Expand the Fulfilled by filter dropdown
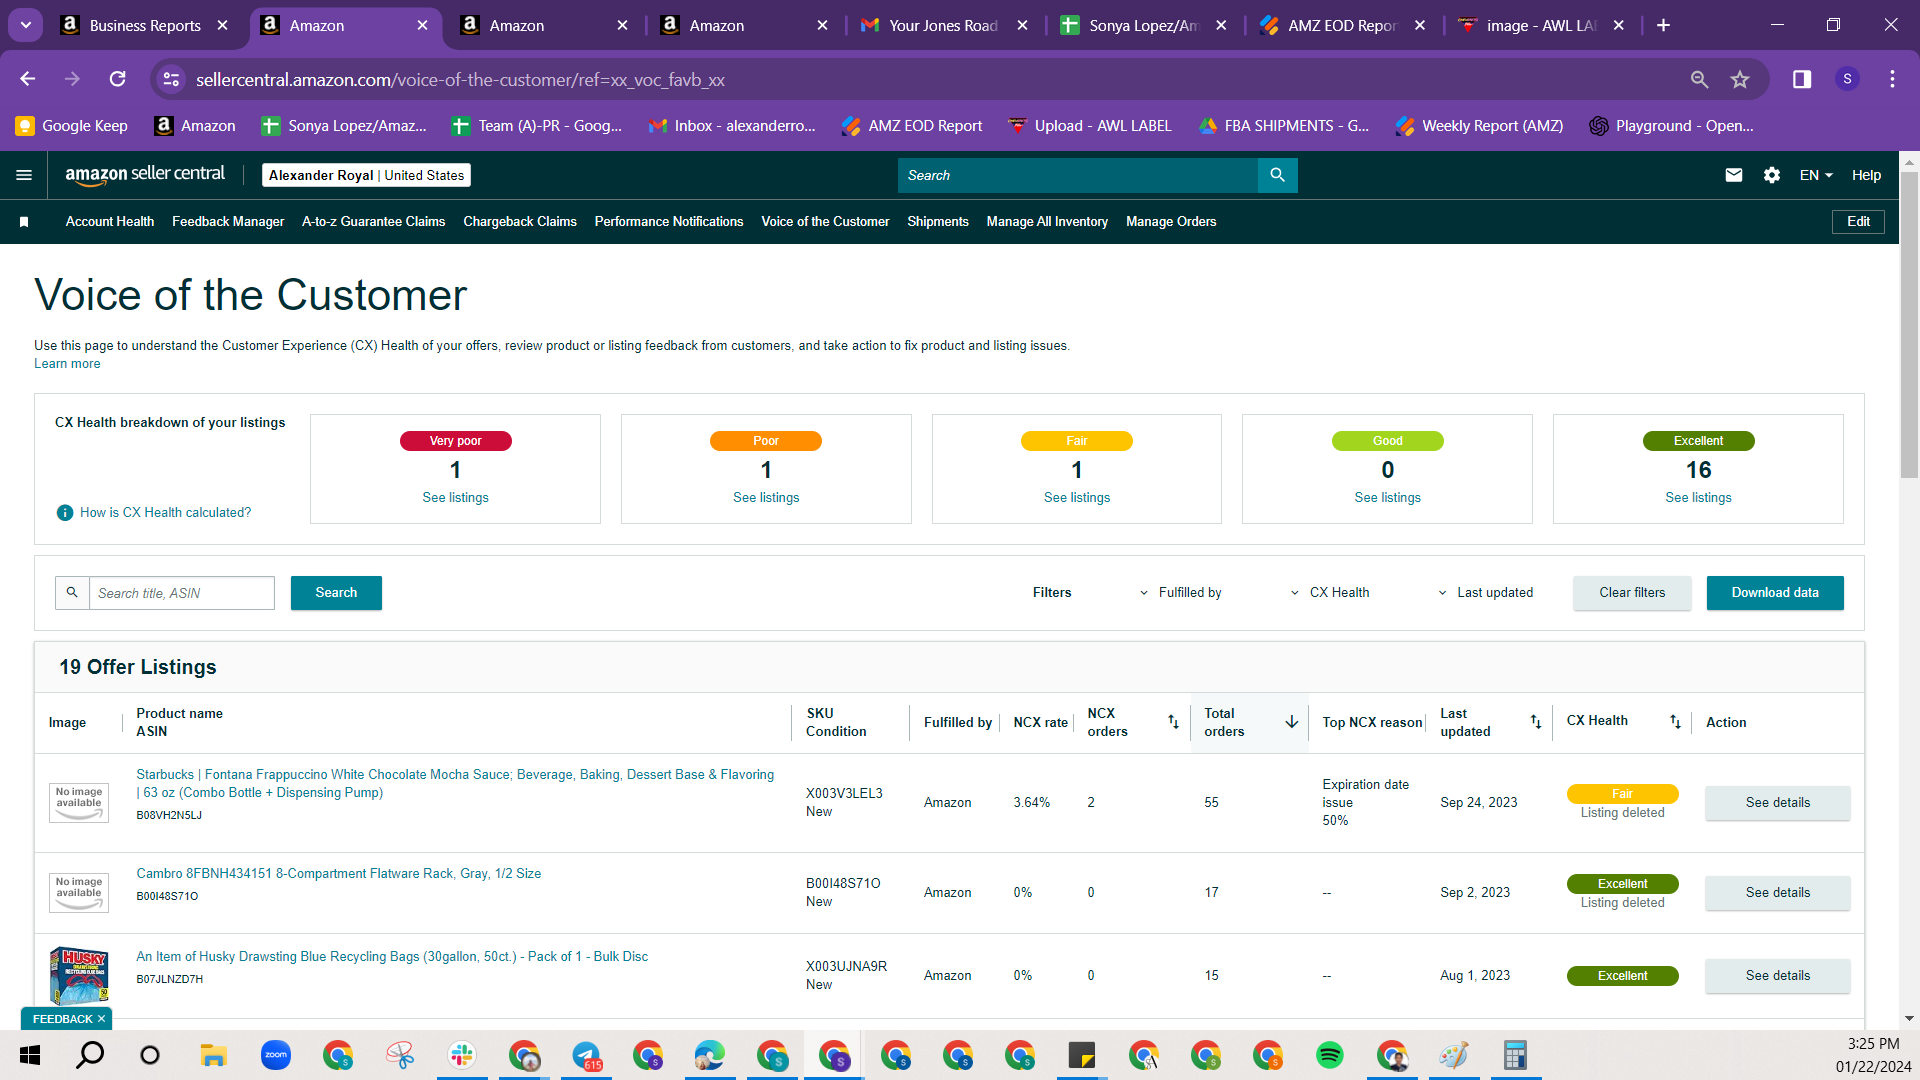Viewport: 1920px width, 1080px height. 1181,593
